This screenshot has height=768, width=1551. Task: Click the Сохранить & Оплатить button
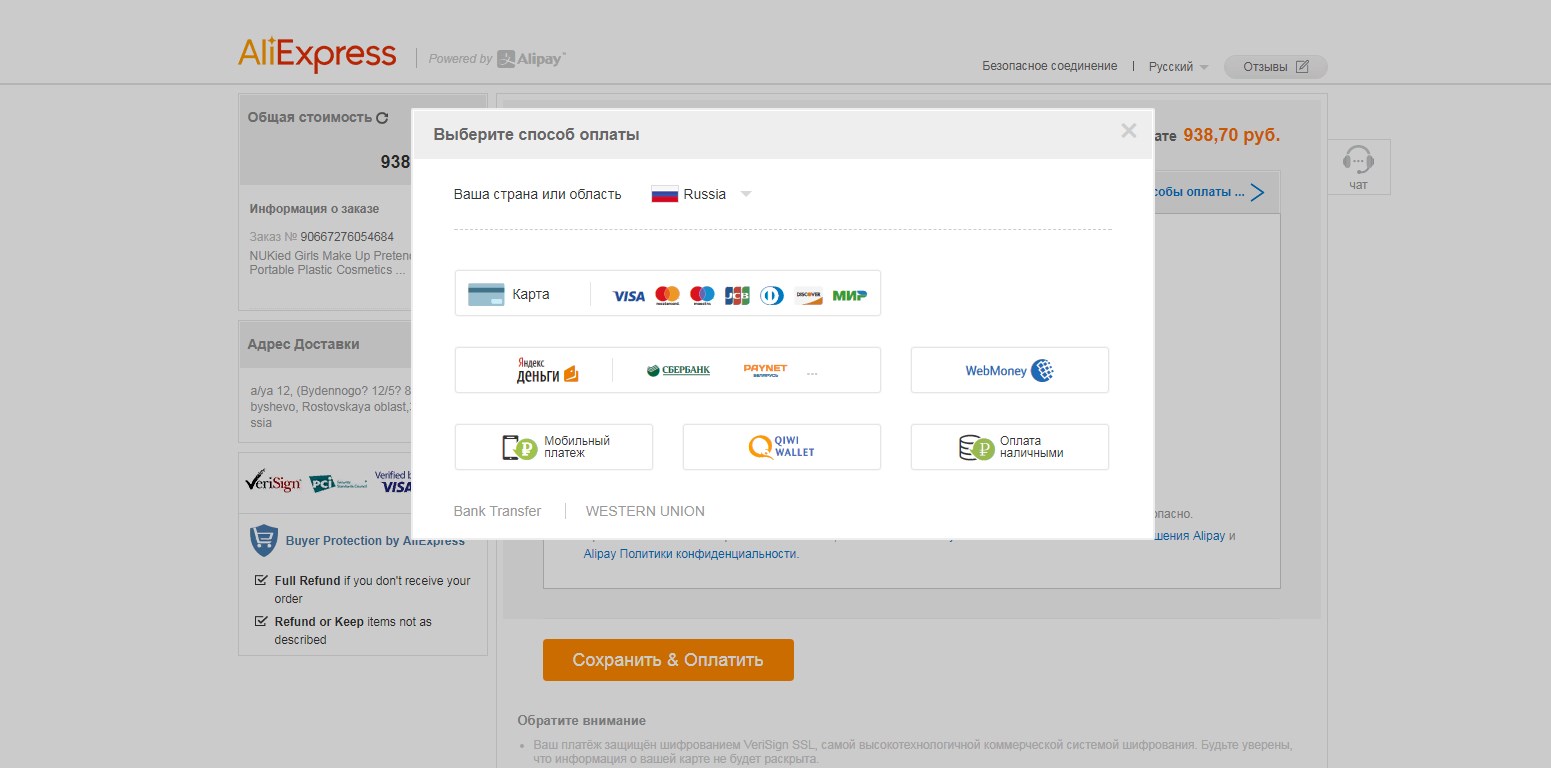click(668, 660)
